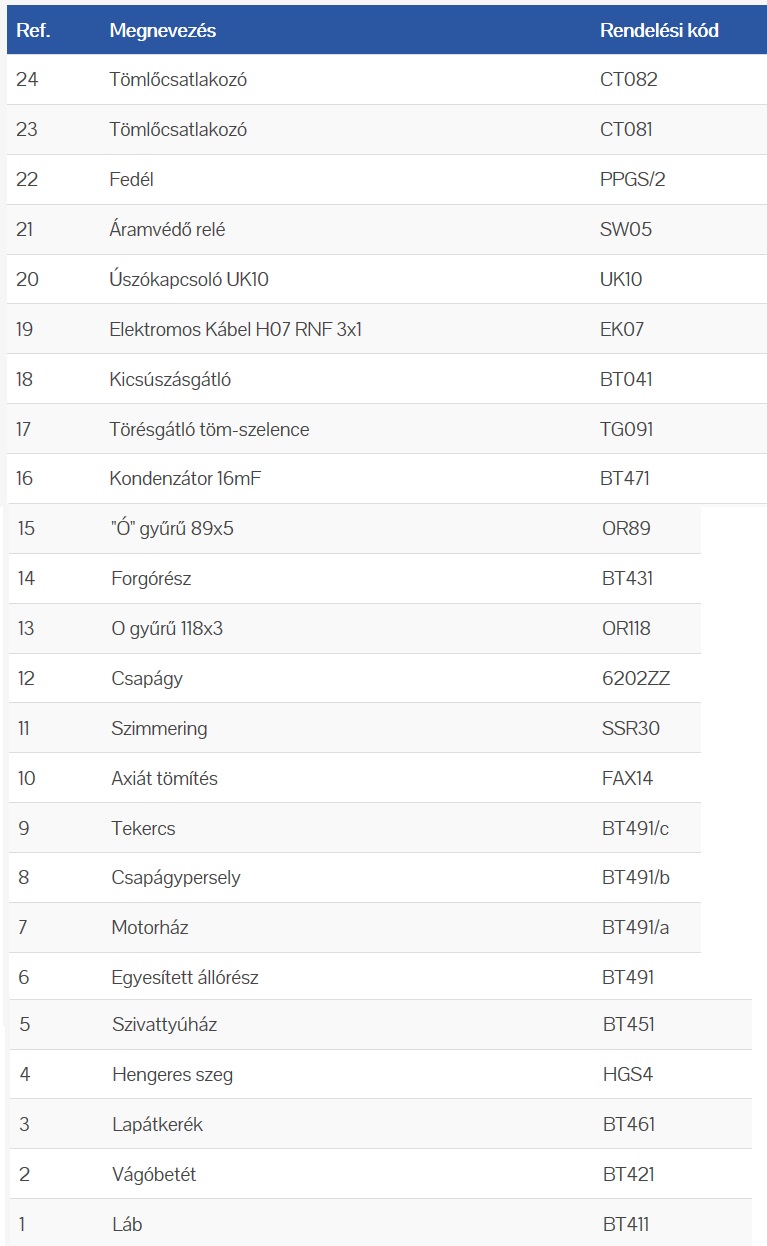Click the 'Motorház' part name
This screenshot has width=767, height=1246.
tap(150, 927)
